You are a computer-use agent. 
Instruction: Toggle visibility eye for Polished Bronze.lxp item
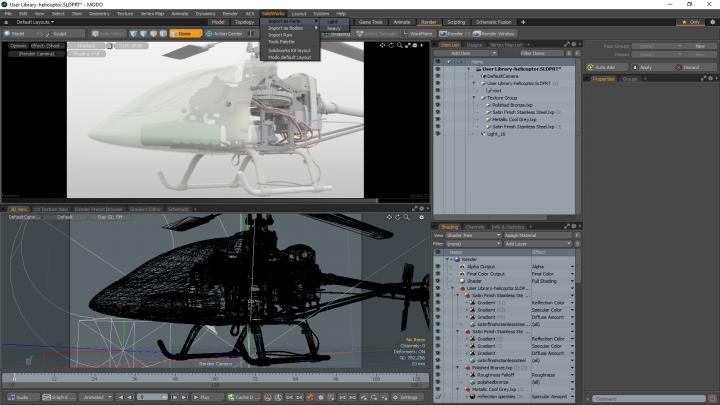(x=438, y=105)
